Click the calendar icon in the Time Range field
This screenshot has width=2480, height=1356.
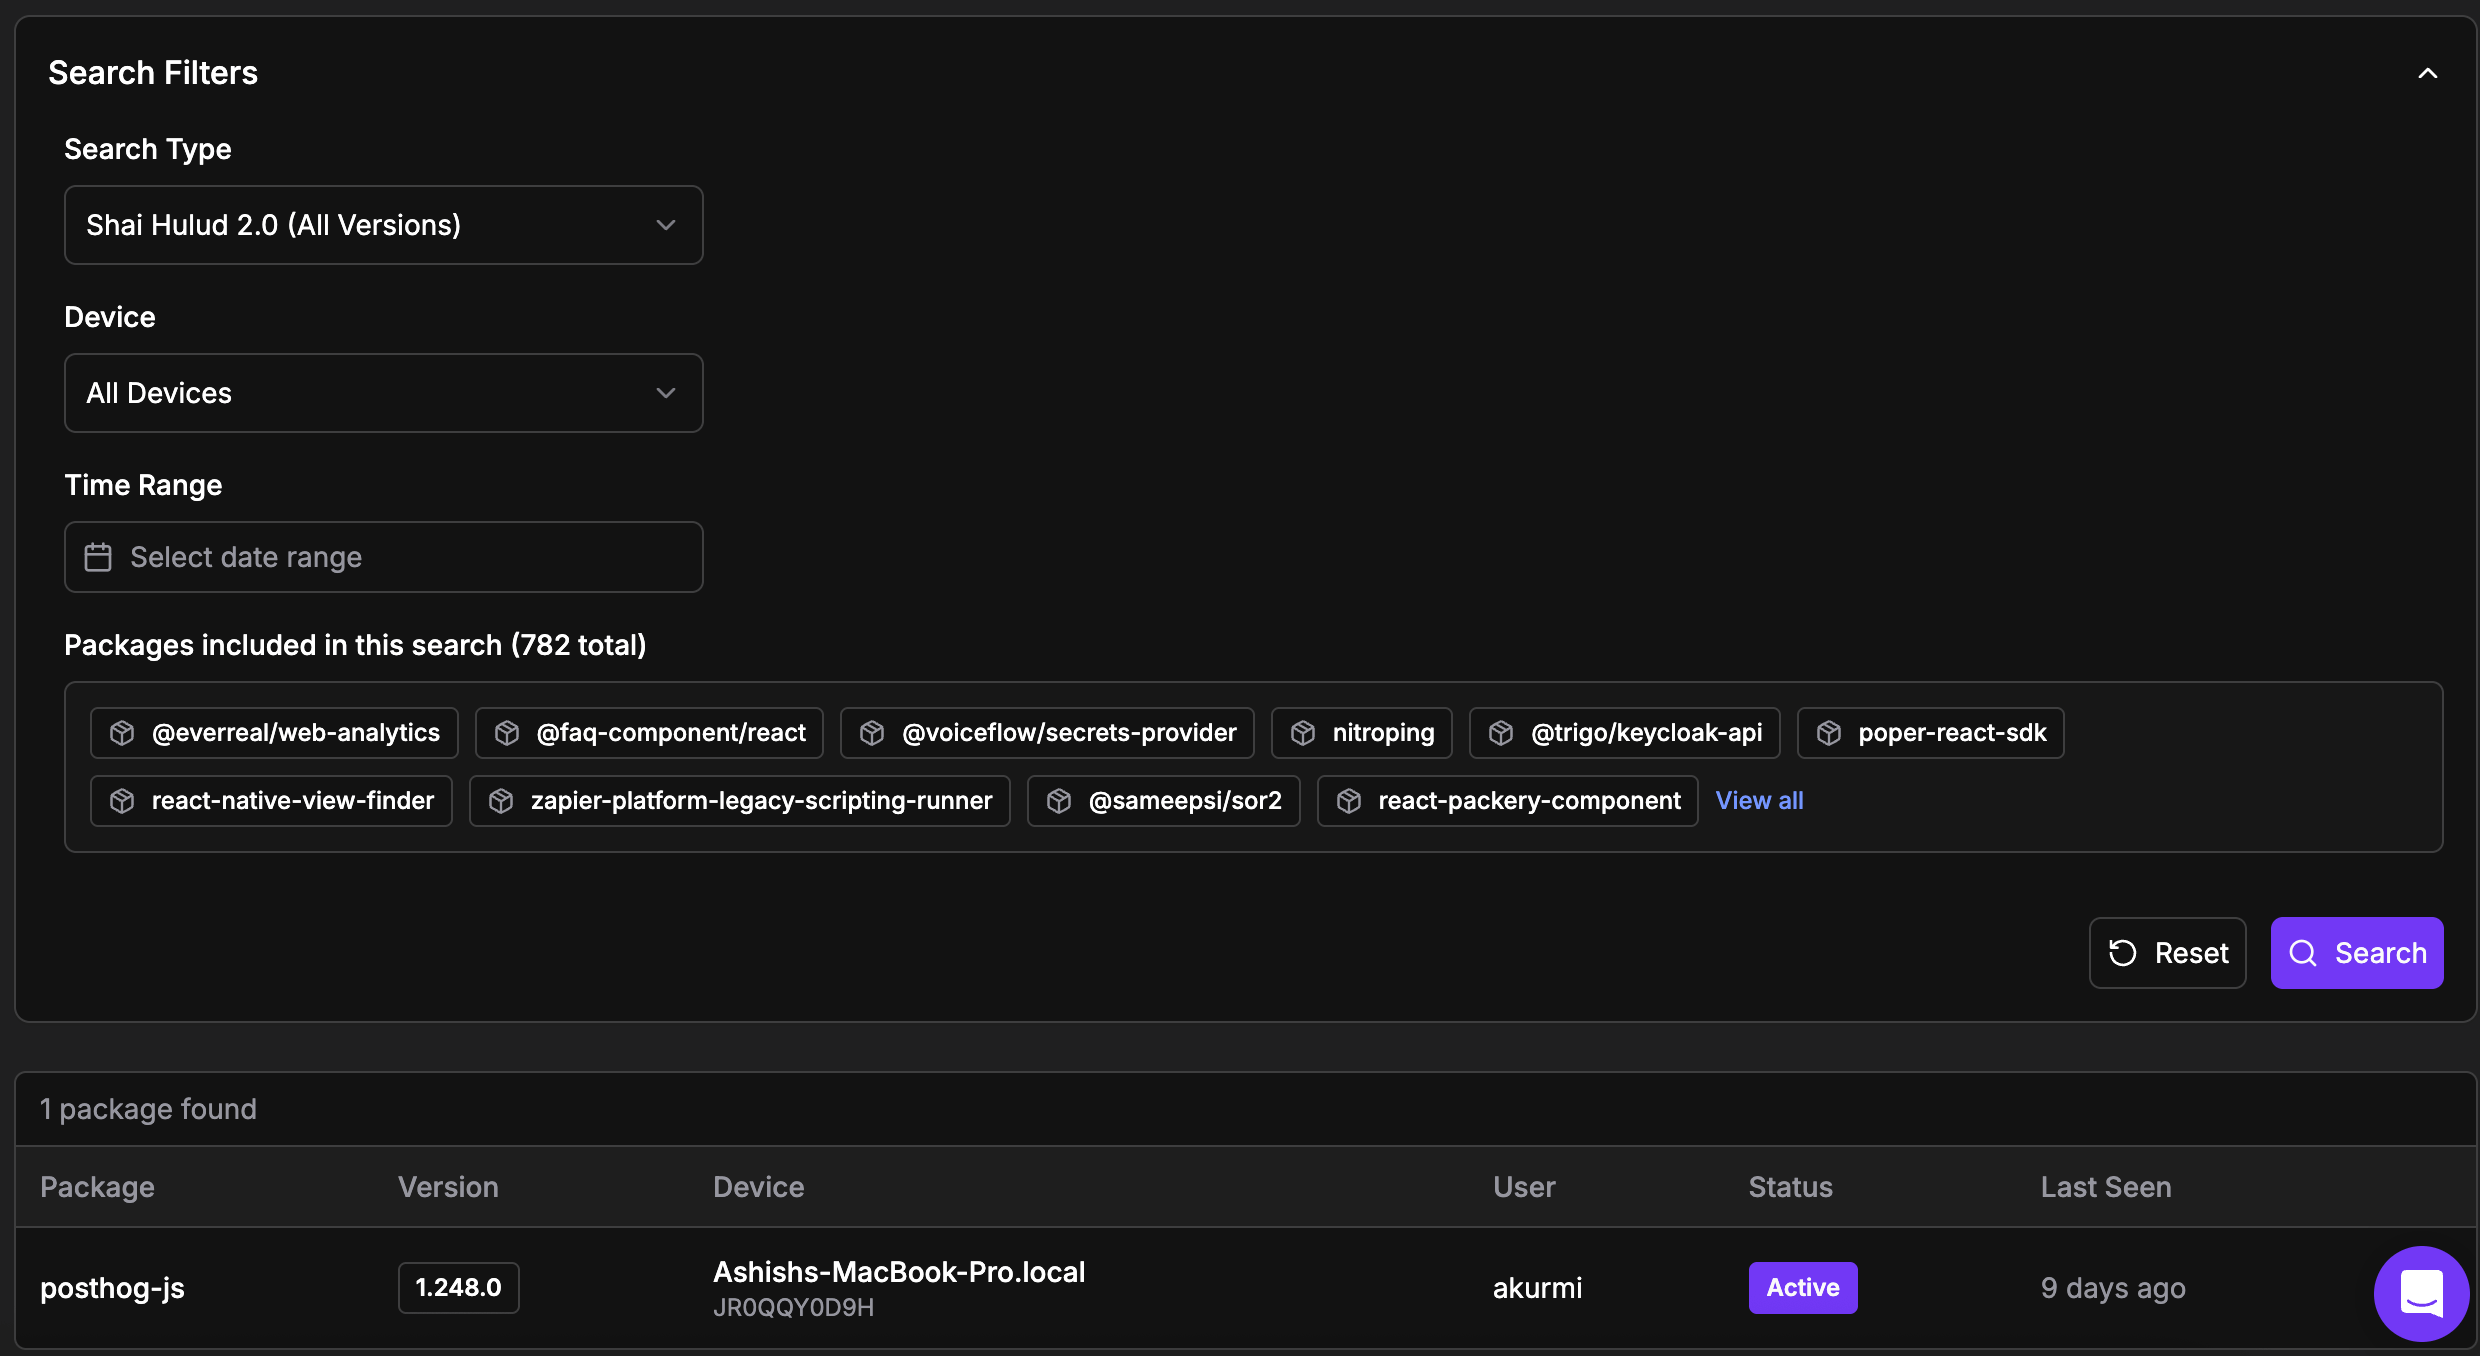[98, 557]
